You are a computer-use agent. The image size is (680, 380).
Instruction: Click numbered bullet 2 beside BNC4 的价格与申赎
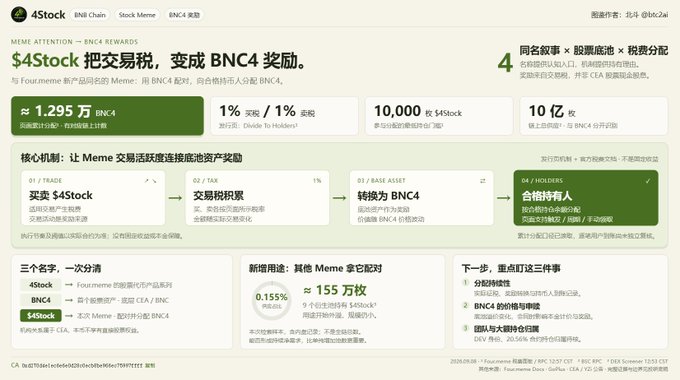point(465,305)
